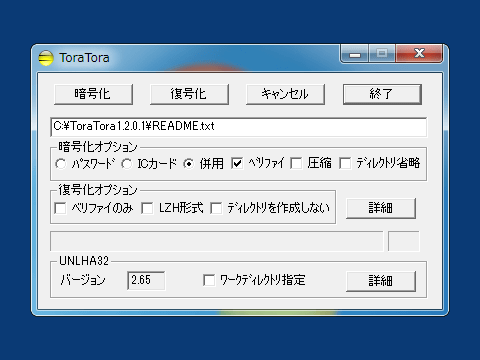Check the LZH形式 checkbox
Image resolution: width=480 pixels, height=360 pixels.
[x=147, y=208]
